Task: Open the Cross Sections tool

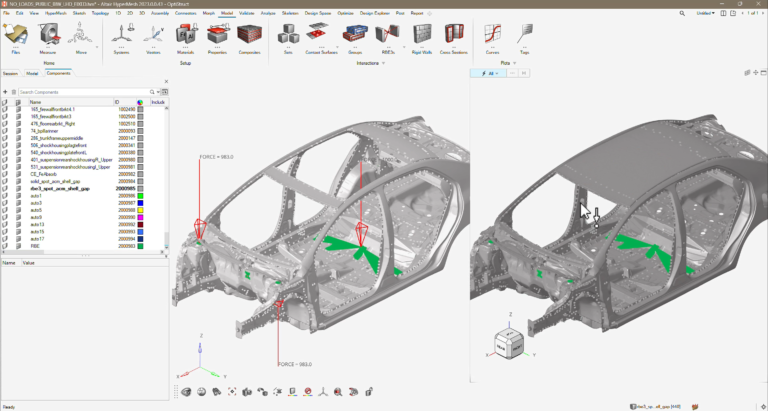Action: pos(454,34)
